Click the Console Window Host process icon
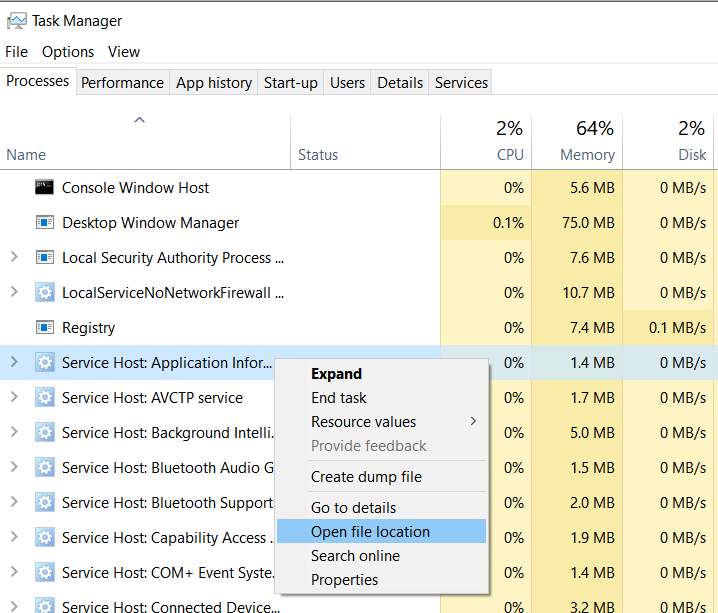The image size is (718, 613). point(44,188)
